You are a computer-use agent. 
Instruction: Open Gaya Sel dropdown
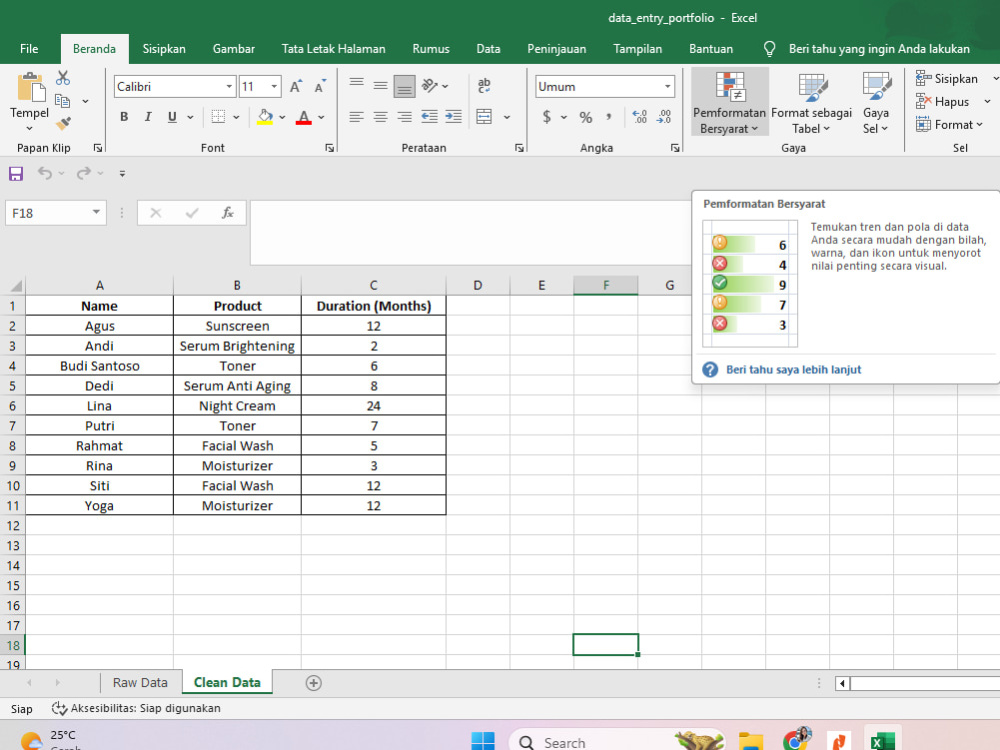876,102
